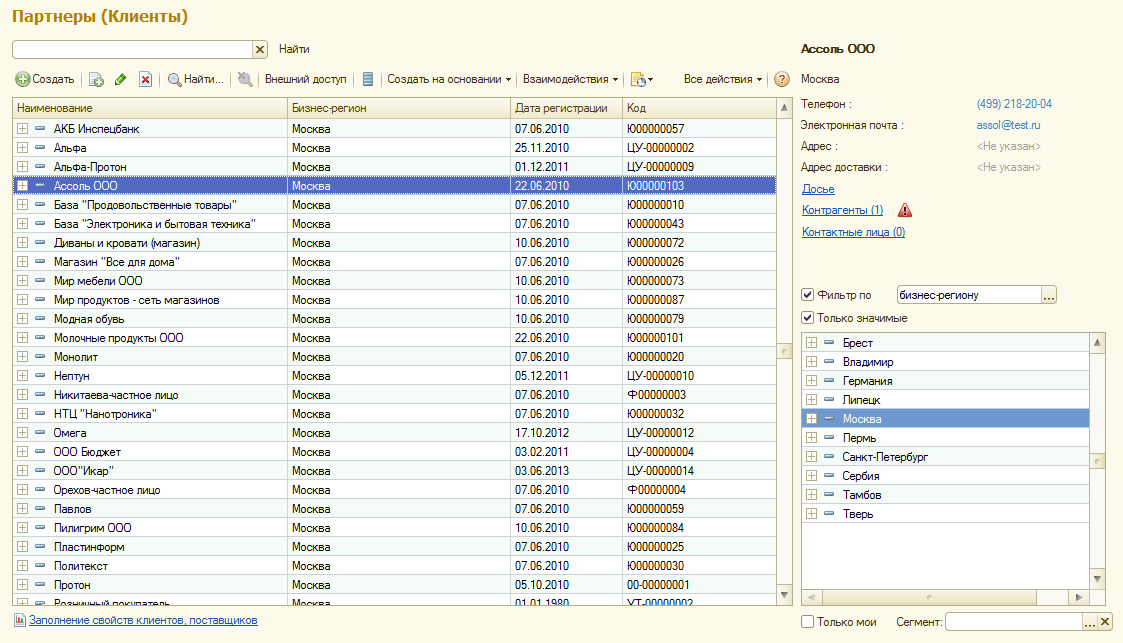
Task: Click the cancel-search magnifier icon
Action: pyautogui.click(x=245, y=79)
